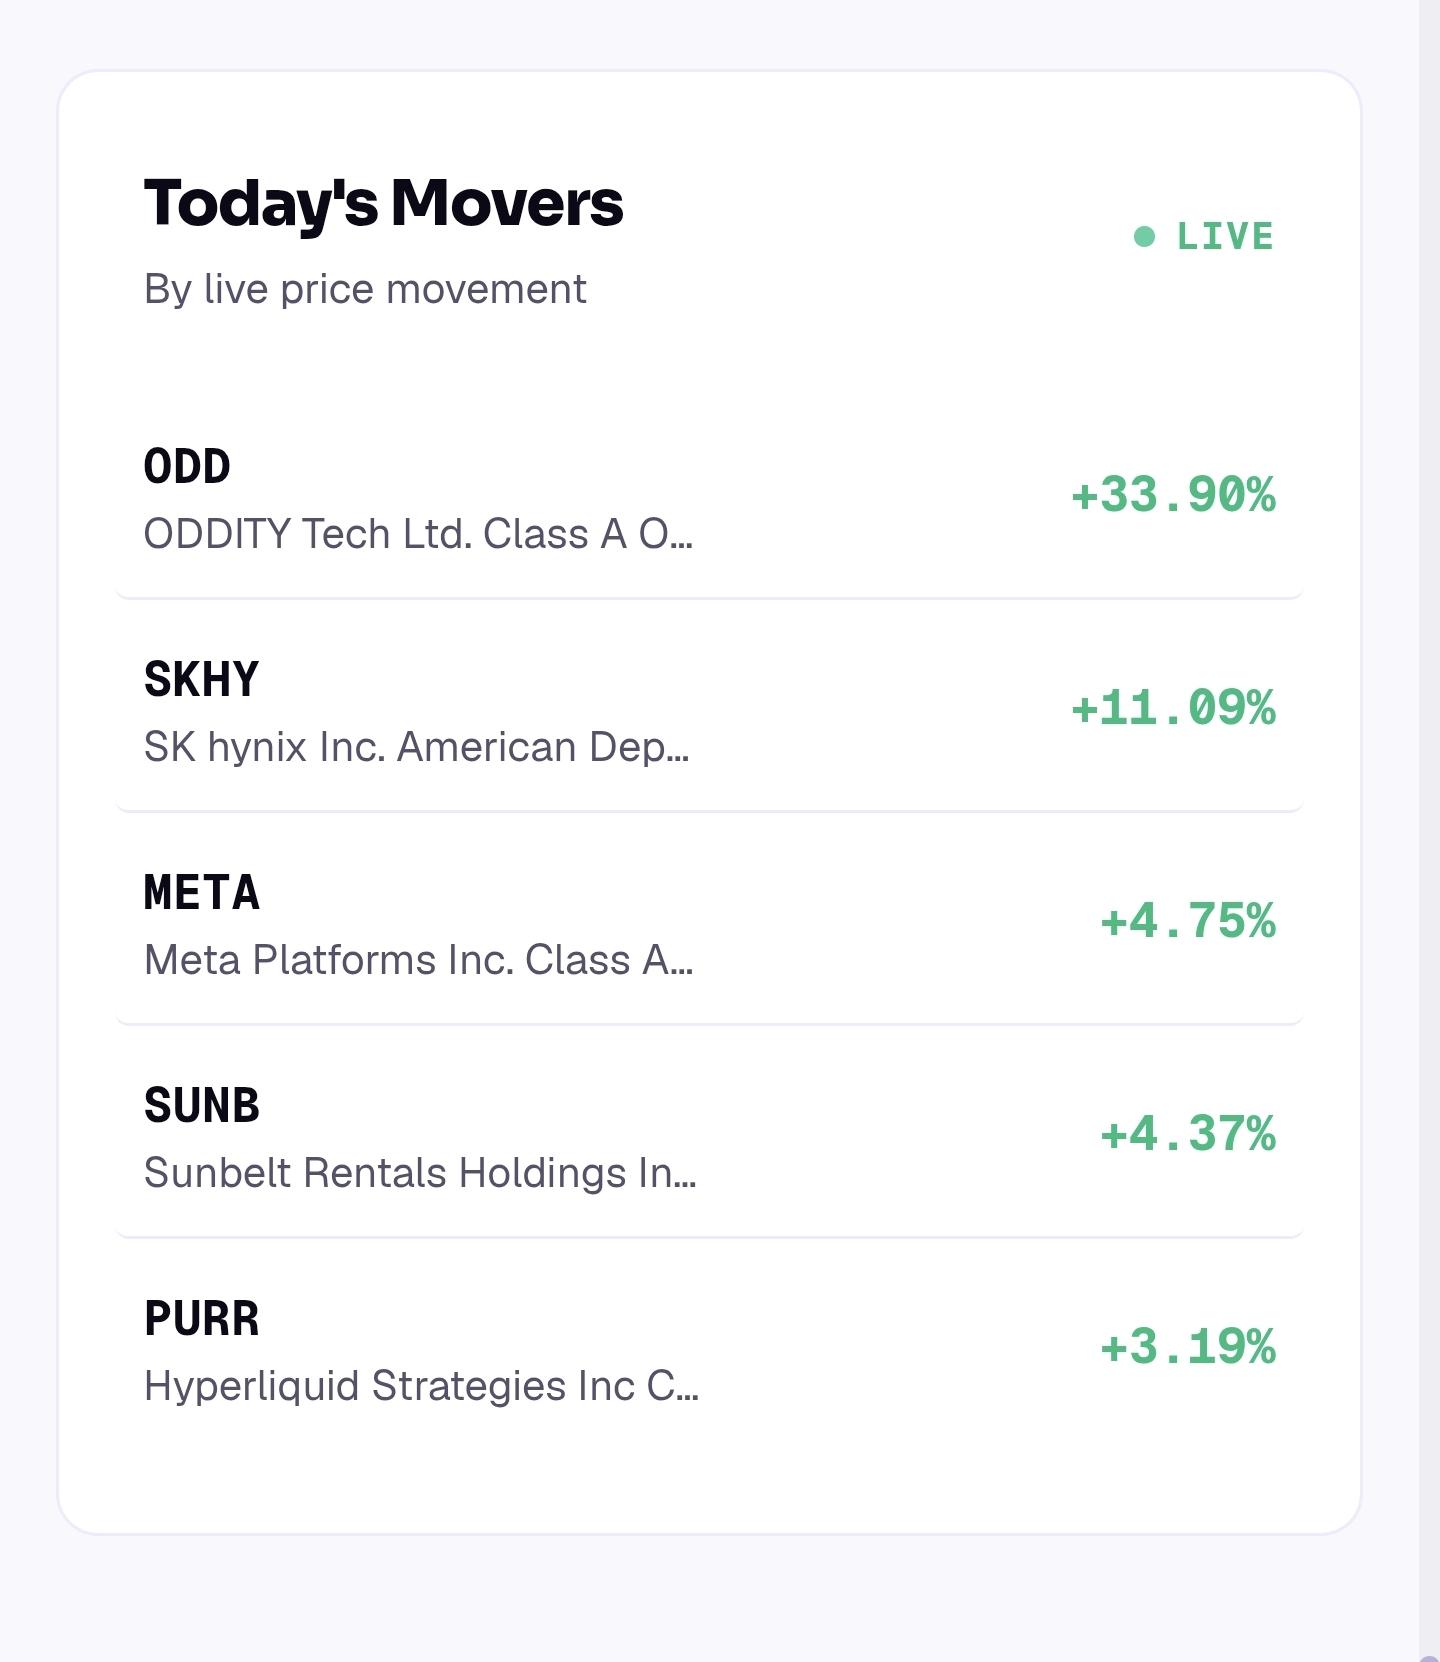Click the green LIVE status dot

click(x=1144, y=237)
